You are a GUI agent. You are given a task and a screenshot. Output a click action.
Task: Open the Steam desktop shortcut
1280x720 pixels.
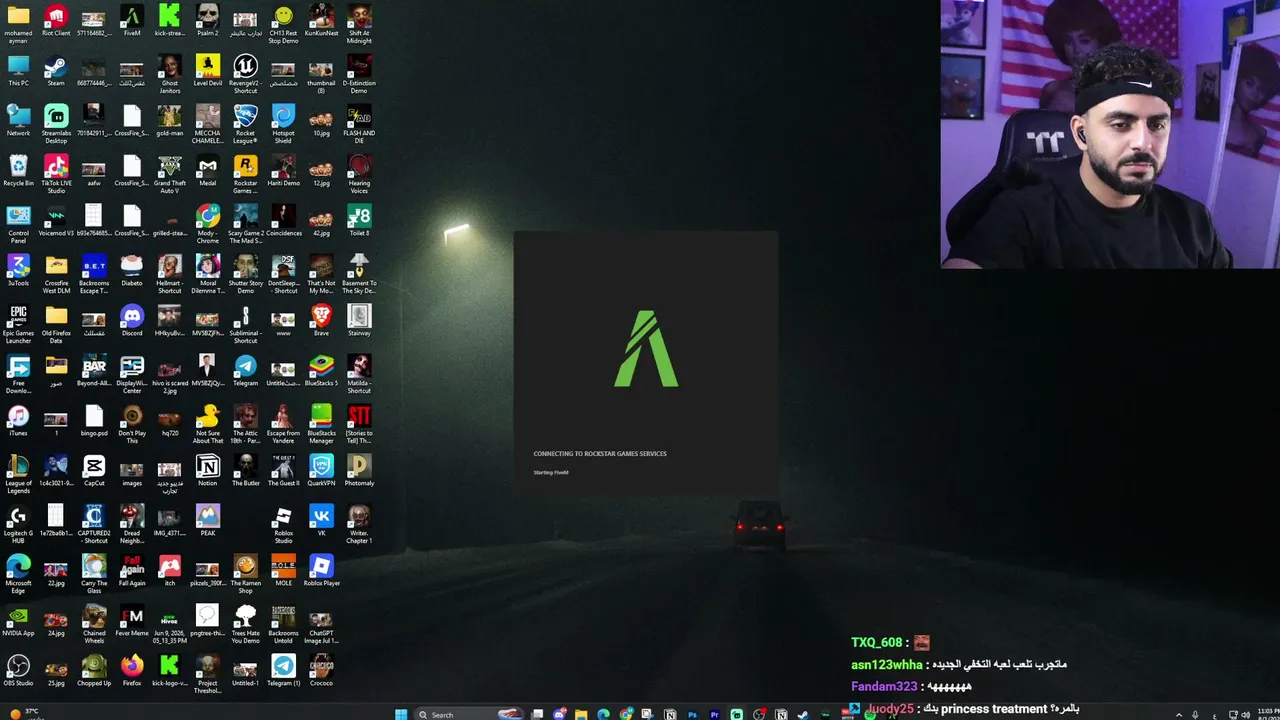(x=56, y=71)
